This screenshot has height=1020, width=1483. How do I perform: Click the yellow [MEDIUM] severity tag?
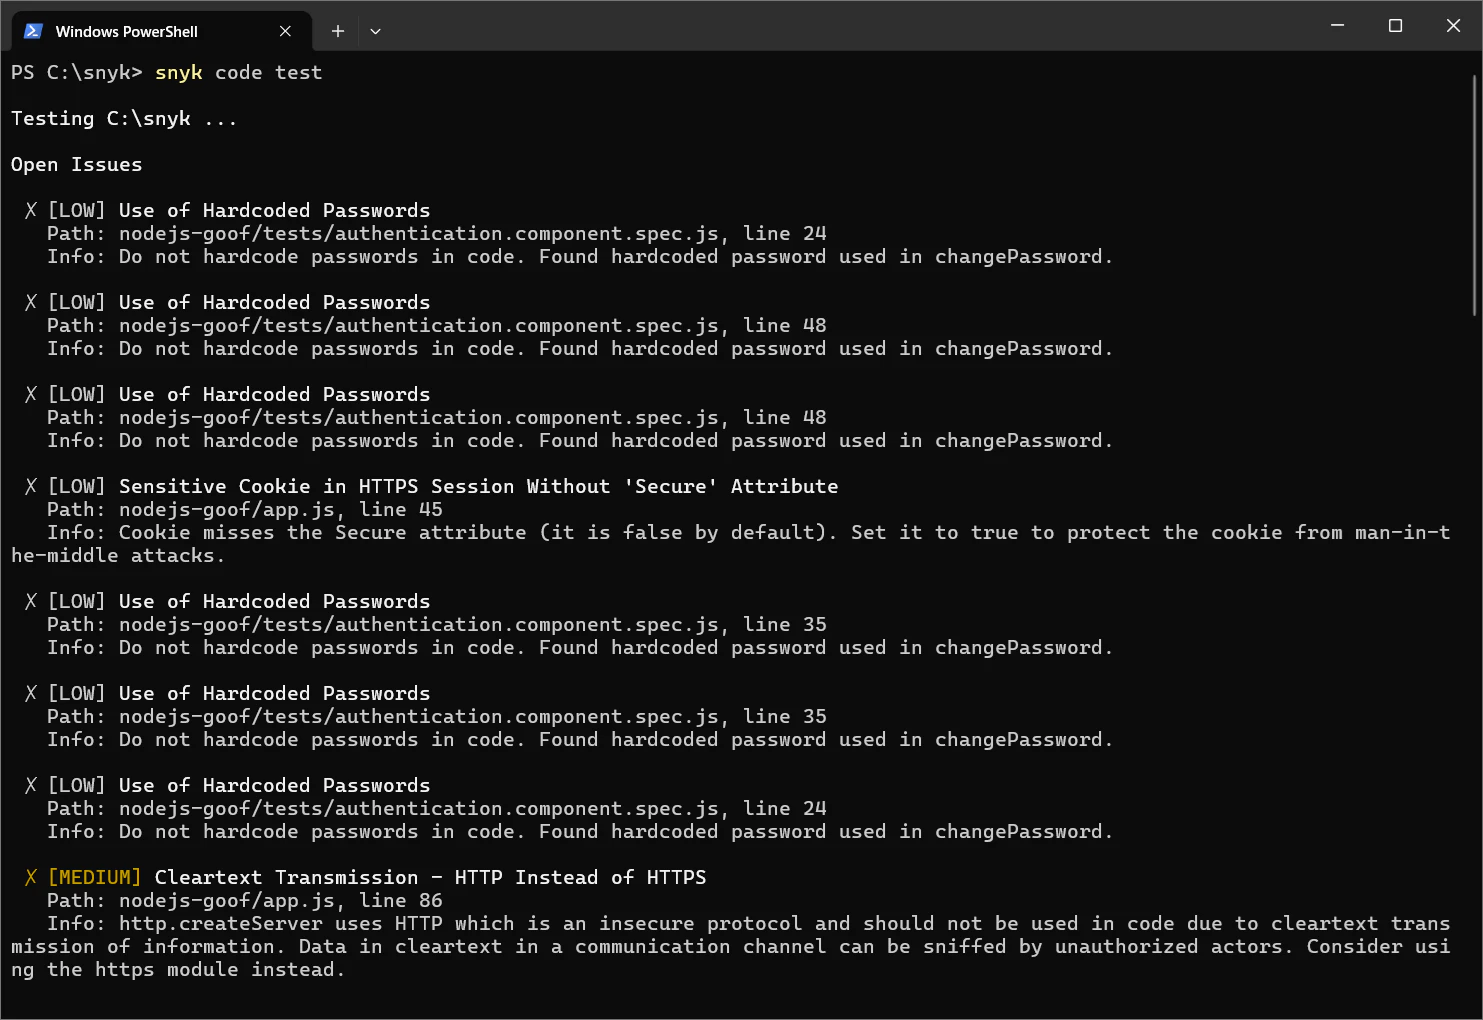(x=95, y=878)
